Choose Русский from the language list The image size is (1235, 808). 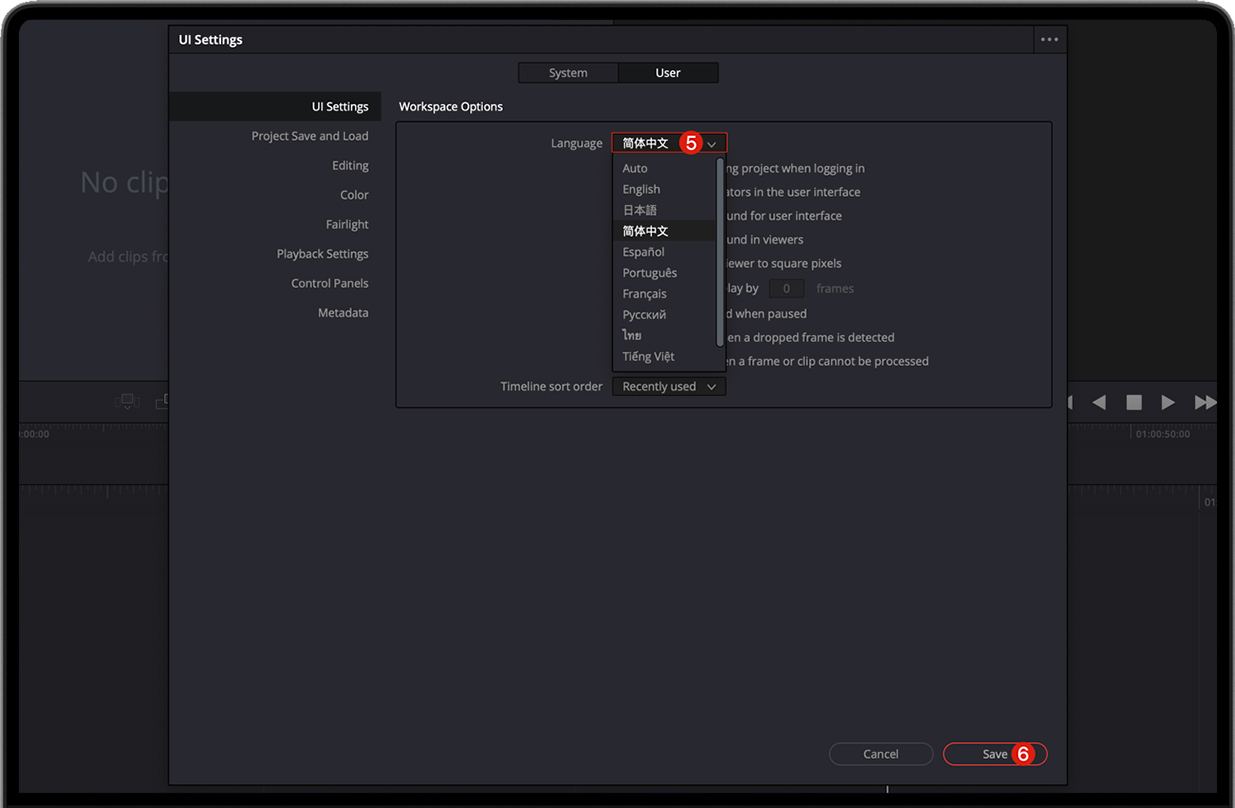[x=664, y=315]
